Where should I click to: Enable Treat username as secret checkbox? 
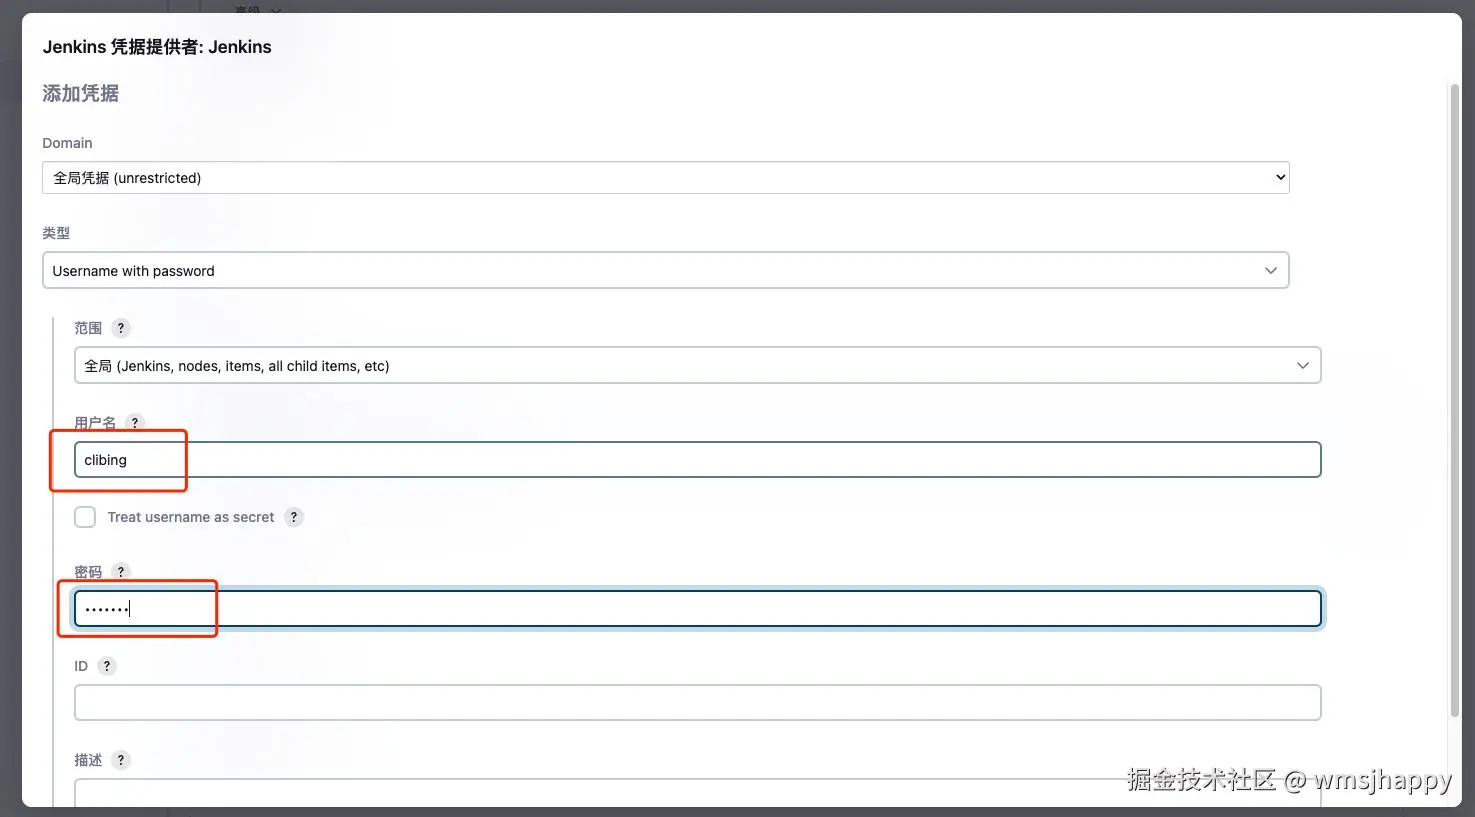85,517
